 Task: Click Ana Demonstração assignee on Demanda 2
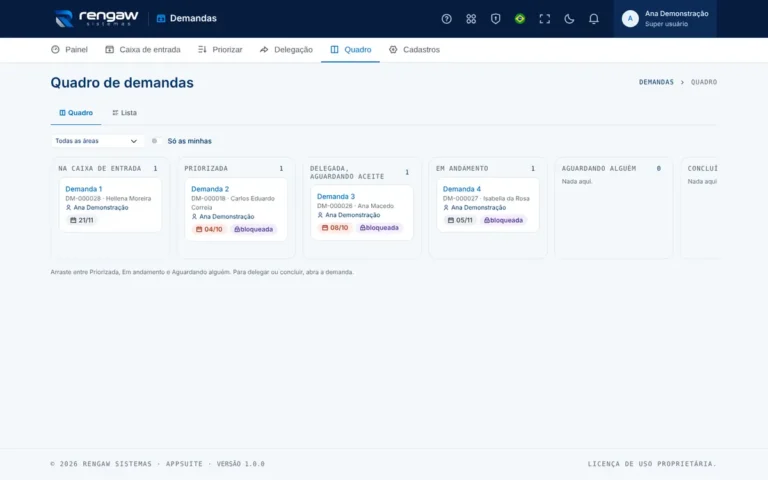click(x=223, y=216)
